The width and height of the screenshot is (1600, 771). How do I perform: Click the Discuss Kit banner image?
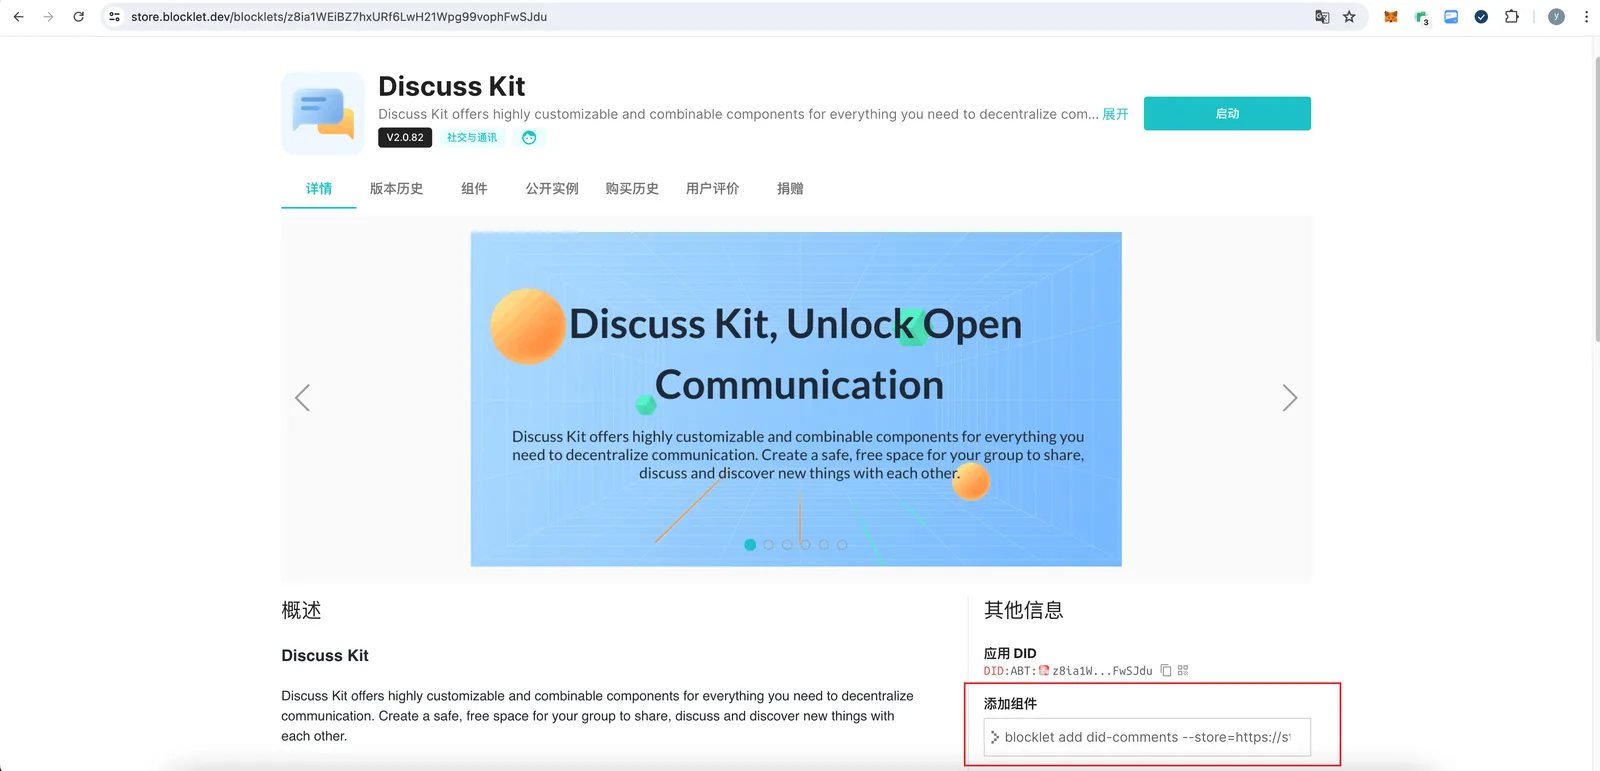pos(796,399)
